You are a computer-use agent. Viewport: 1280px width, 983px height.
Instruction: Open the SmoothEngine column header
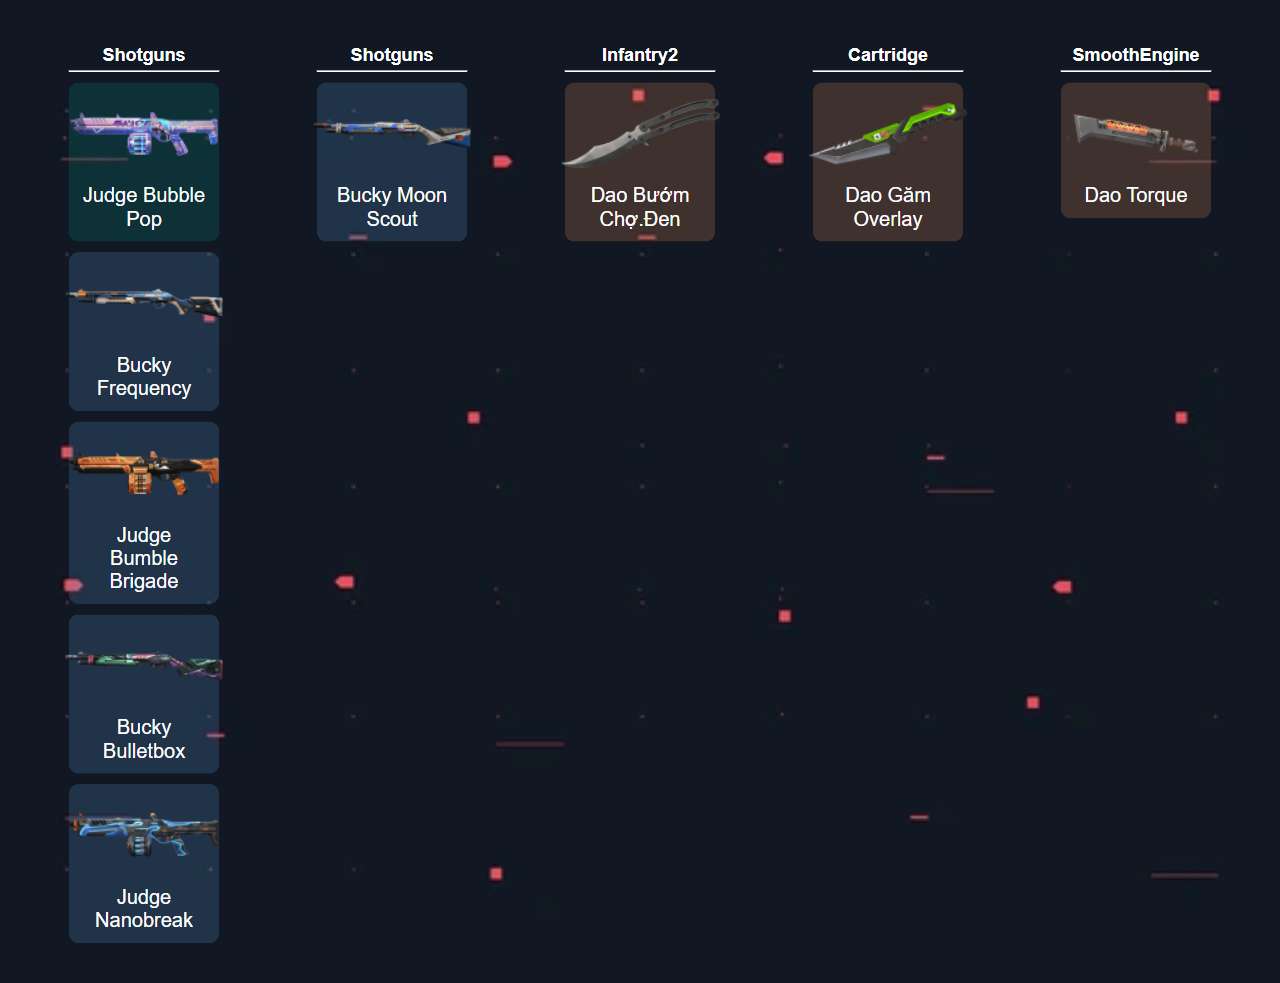pos(1135,55)
